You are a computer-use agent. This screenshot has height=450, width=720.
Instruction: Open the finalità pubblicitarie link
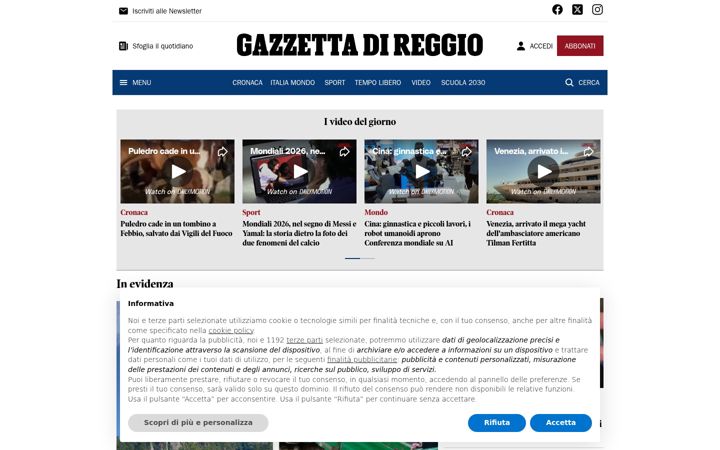362,360
